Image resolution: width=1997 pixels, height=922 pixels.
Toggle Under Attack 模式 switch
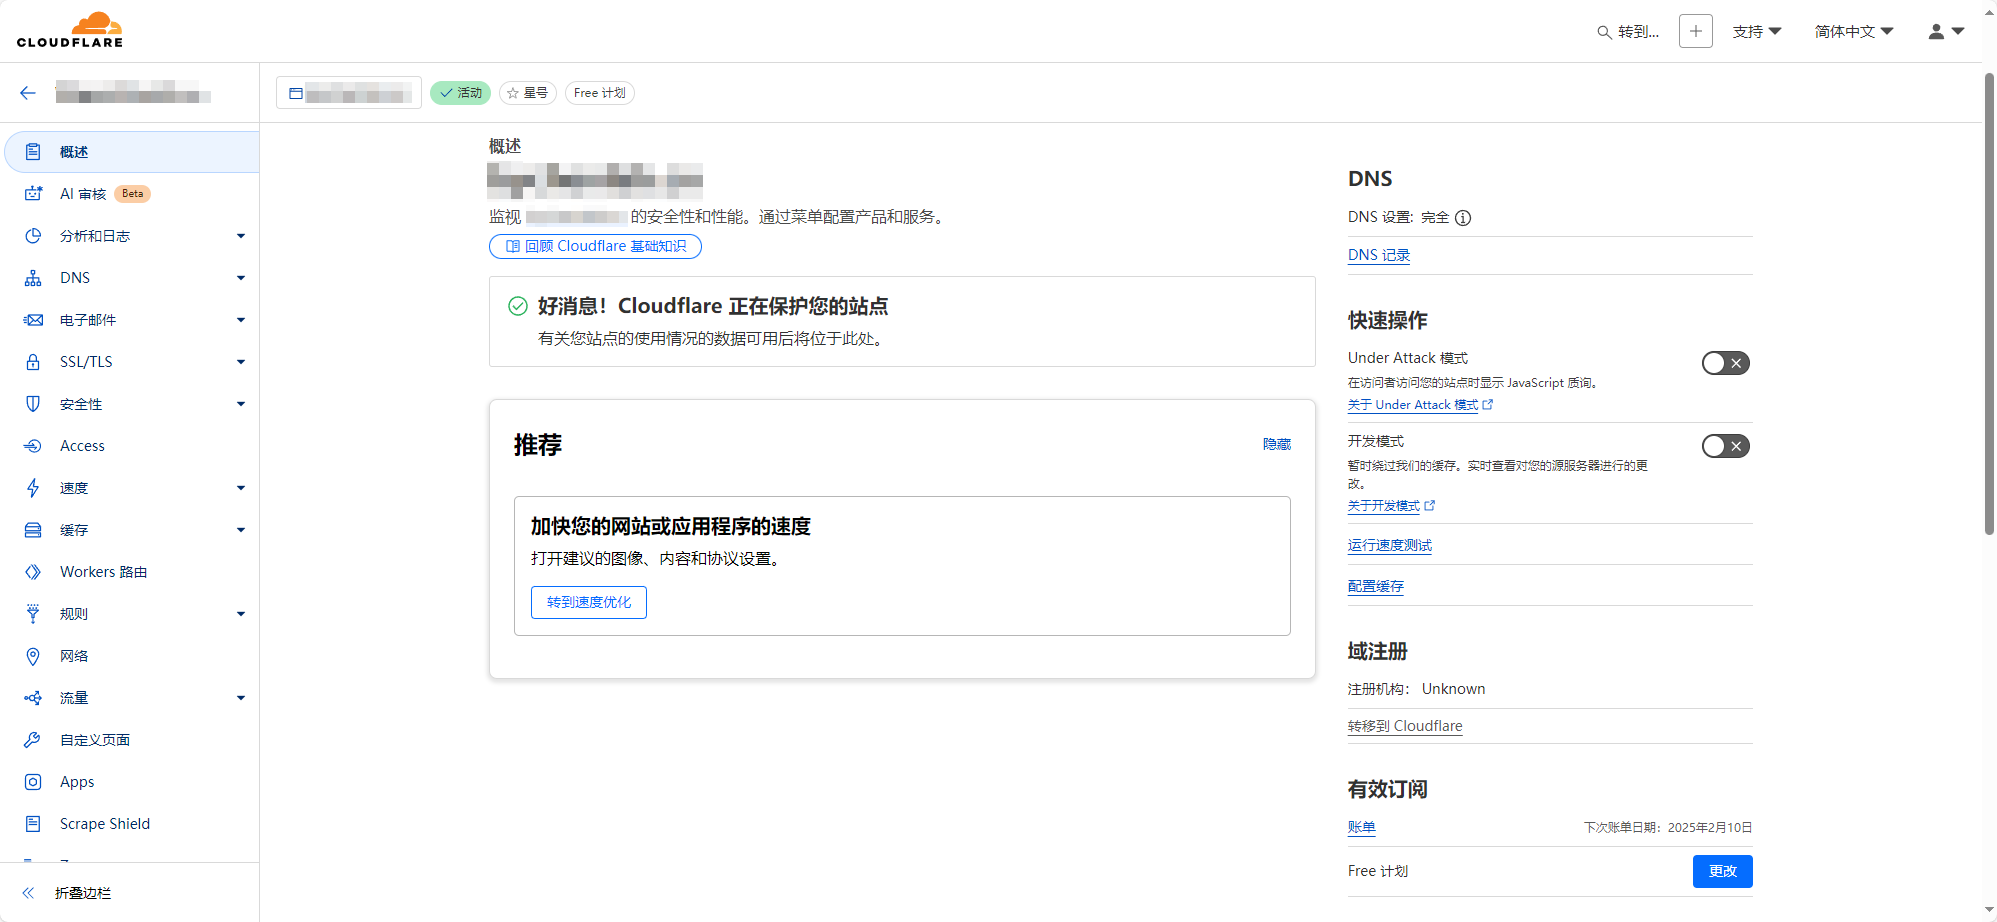click(x=1726, y=363)
